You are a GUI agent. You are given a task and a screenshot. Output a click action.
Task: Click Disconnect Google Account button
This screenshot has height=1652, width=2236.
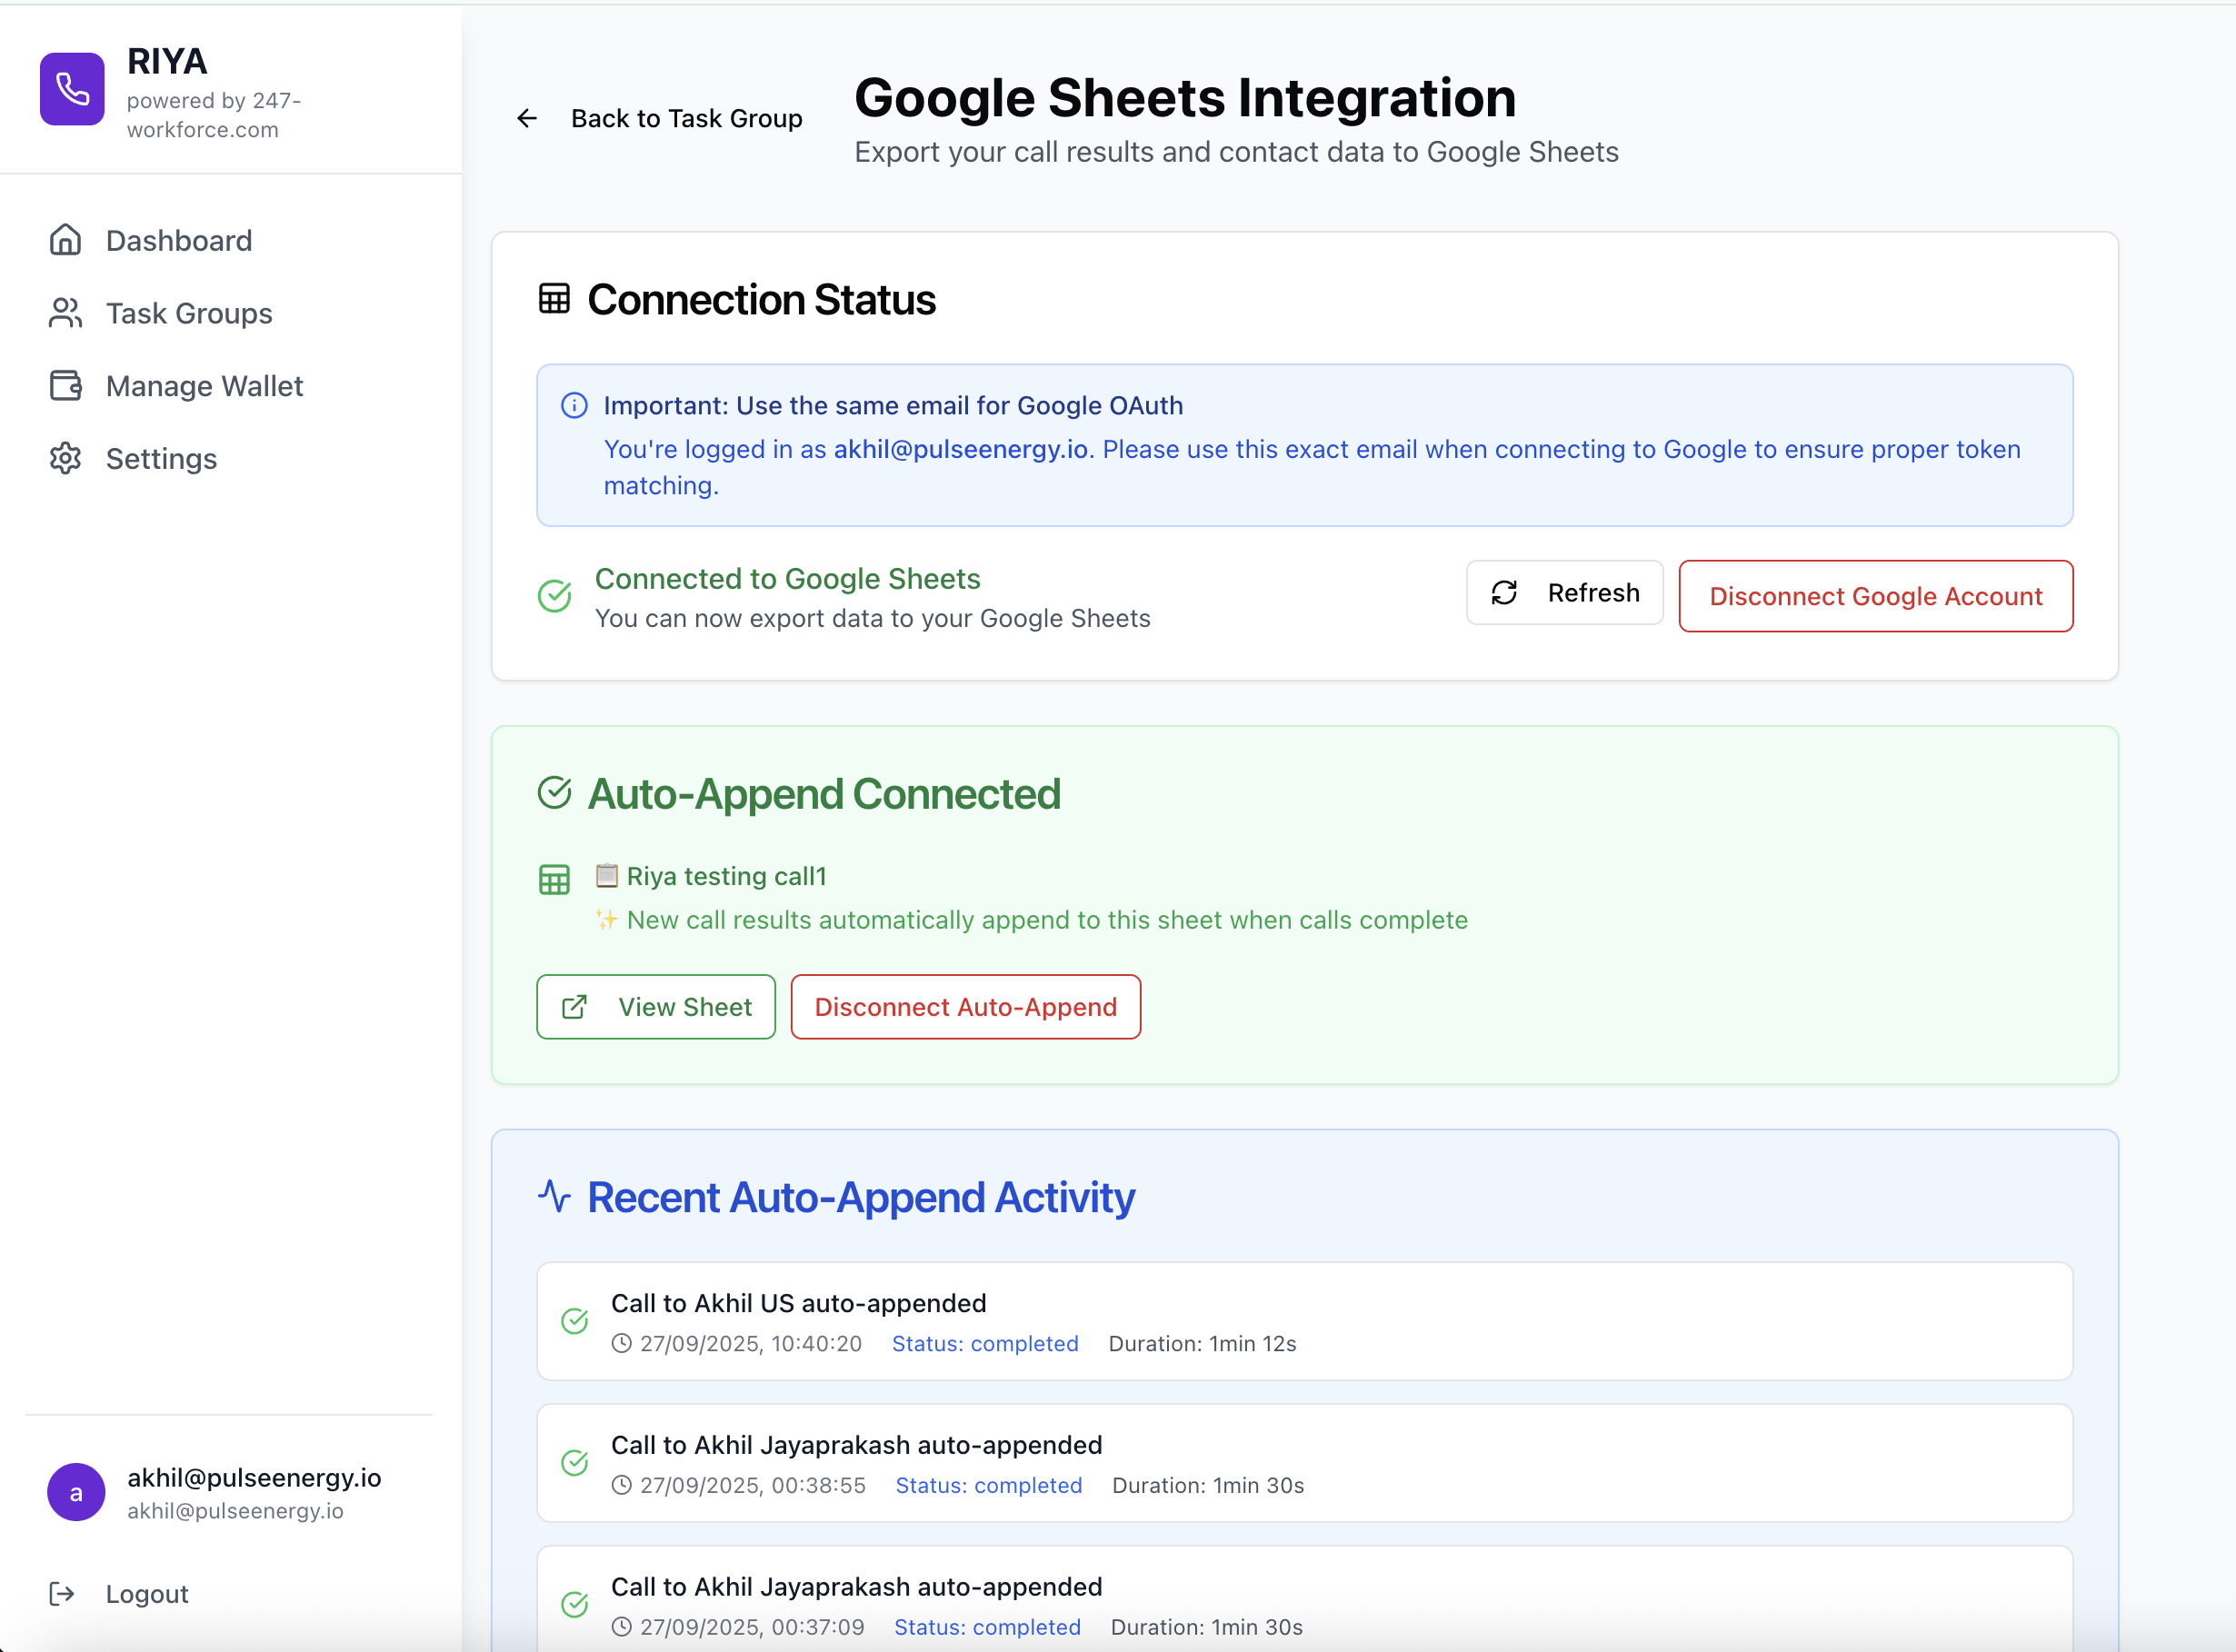1875,596
